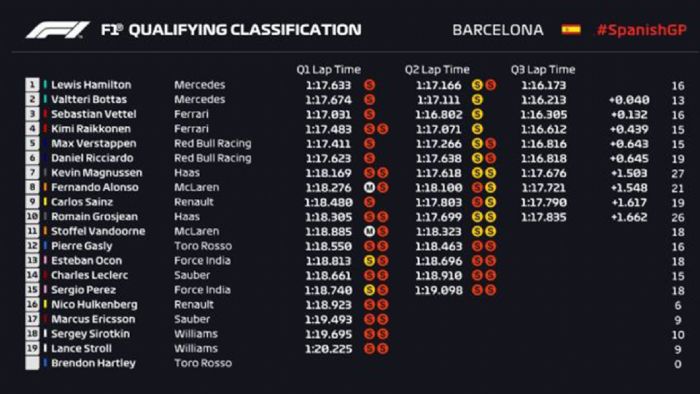
Task: Click Hamilton's red supersoft tyre icon in Q1
Action: (x=369, y=85)
